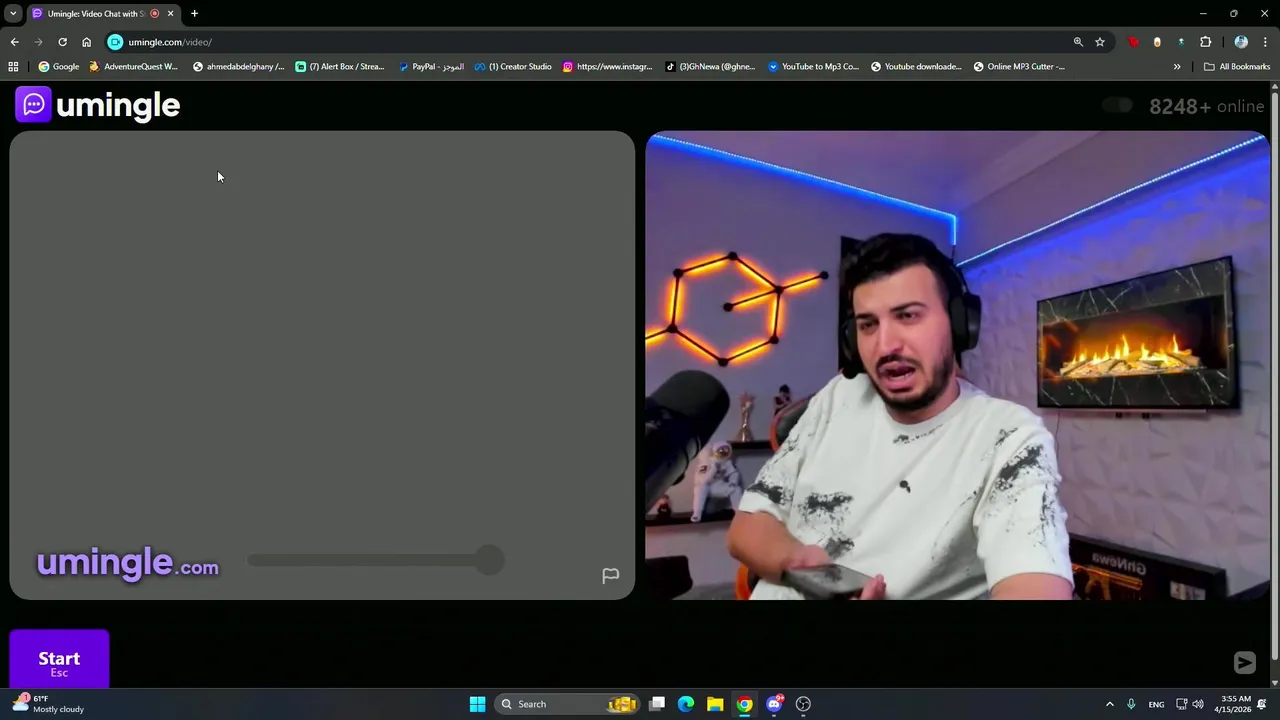Image resolution: width=1280 pixels, height=720 pixels.
Task: Click the slider knob in the stranger video panel
Action: 489,560
